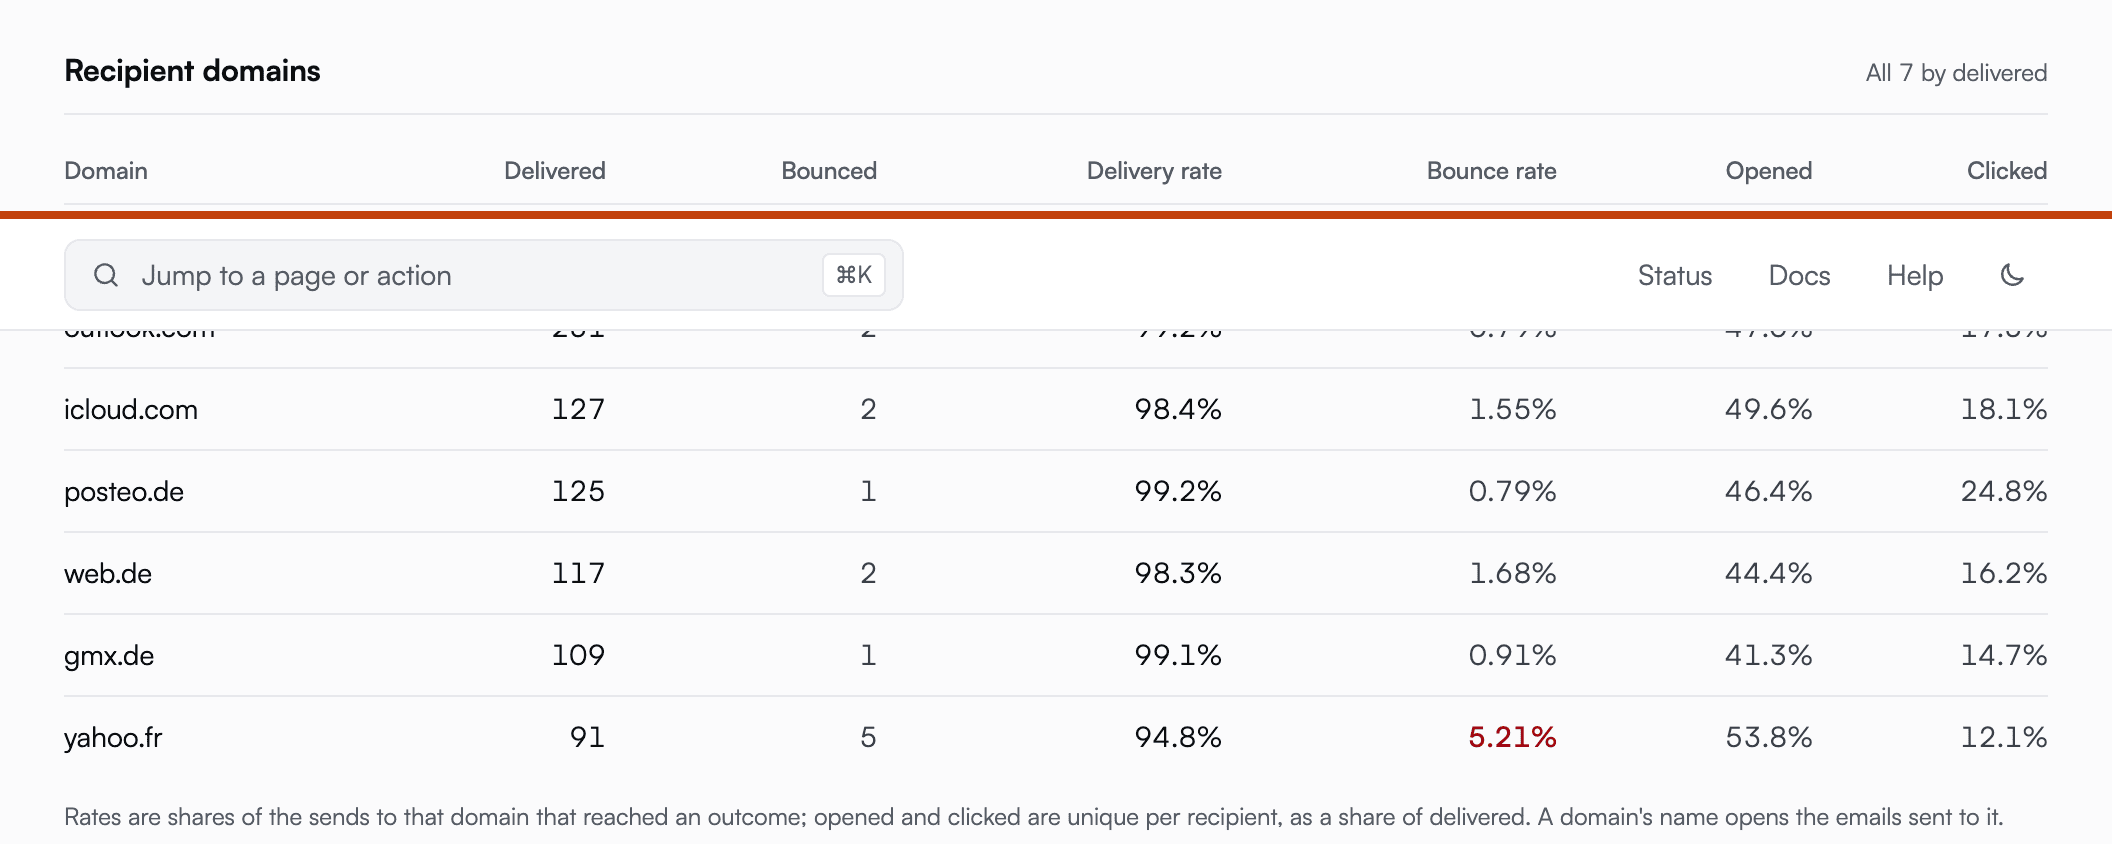The image size is (2112, 844).
Task: Click the 1.55% bounce rate for icloud.com
Action: pos(1512,409)
